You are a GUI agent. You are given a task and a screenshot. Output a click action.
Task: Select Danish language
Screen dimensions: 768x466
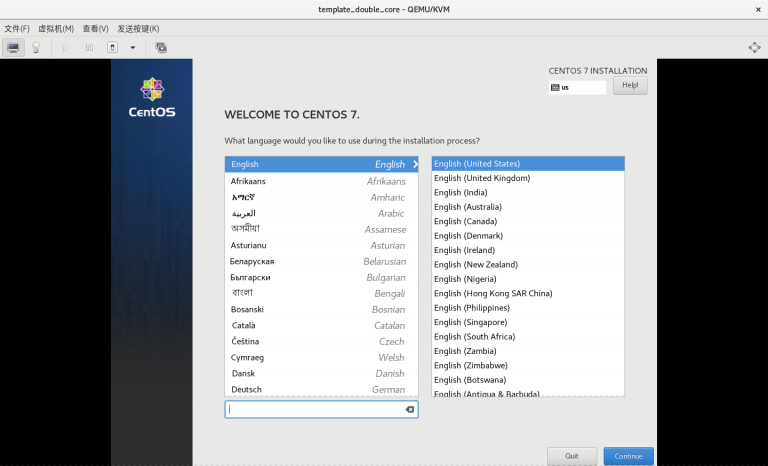[x=321, y=373]
